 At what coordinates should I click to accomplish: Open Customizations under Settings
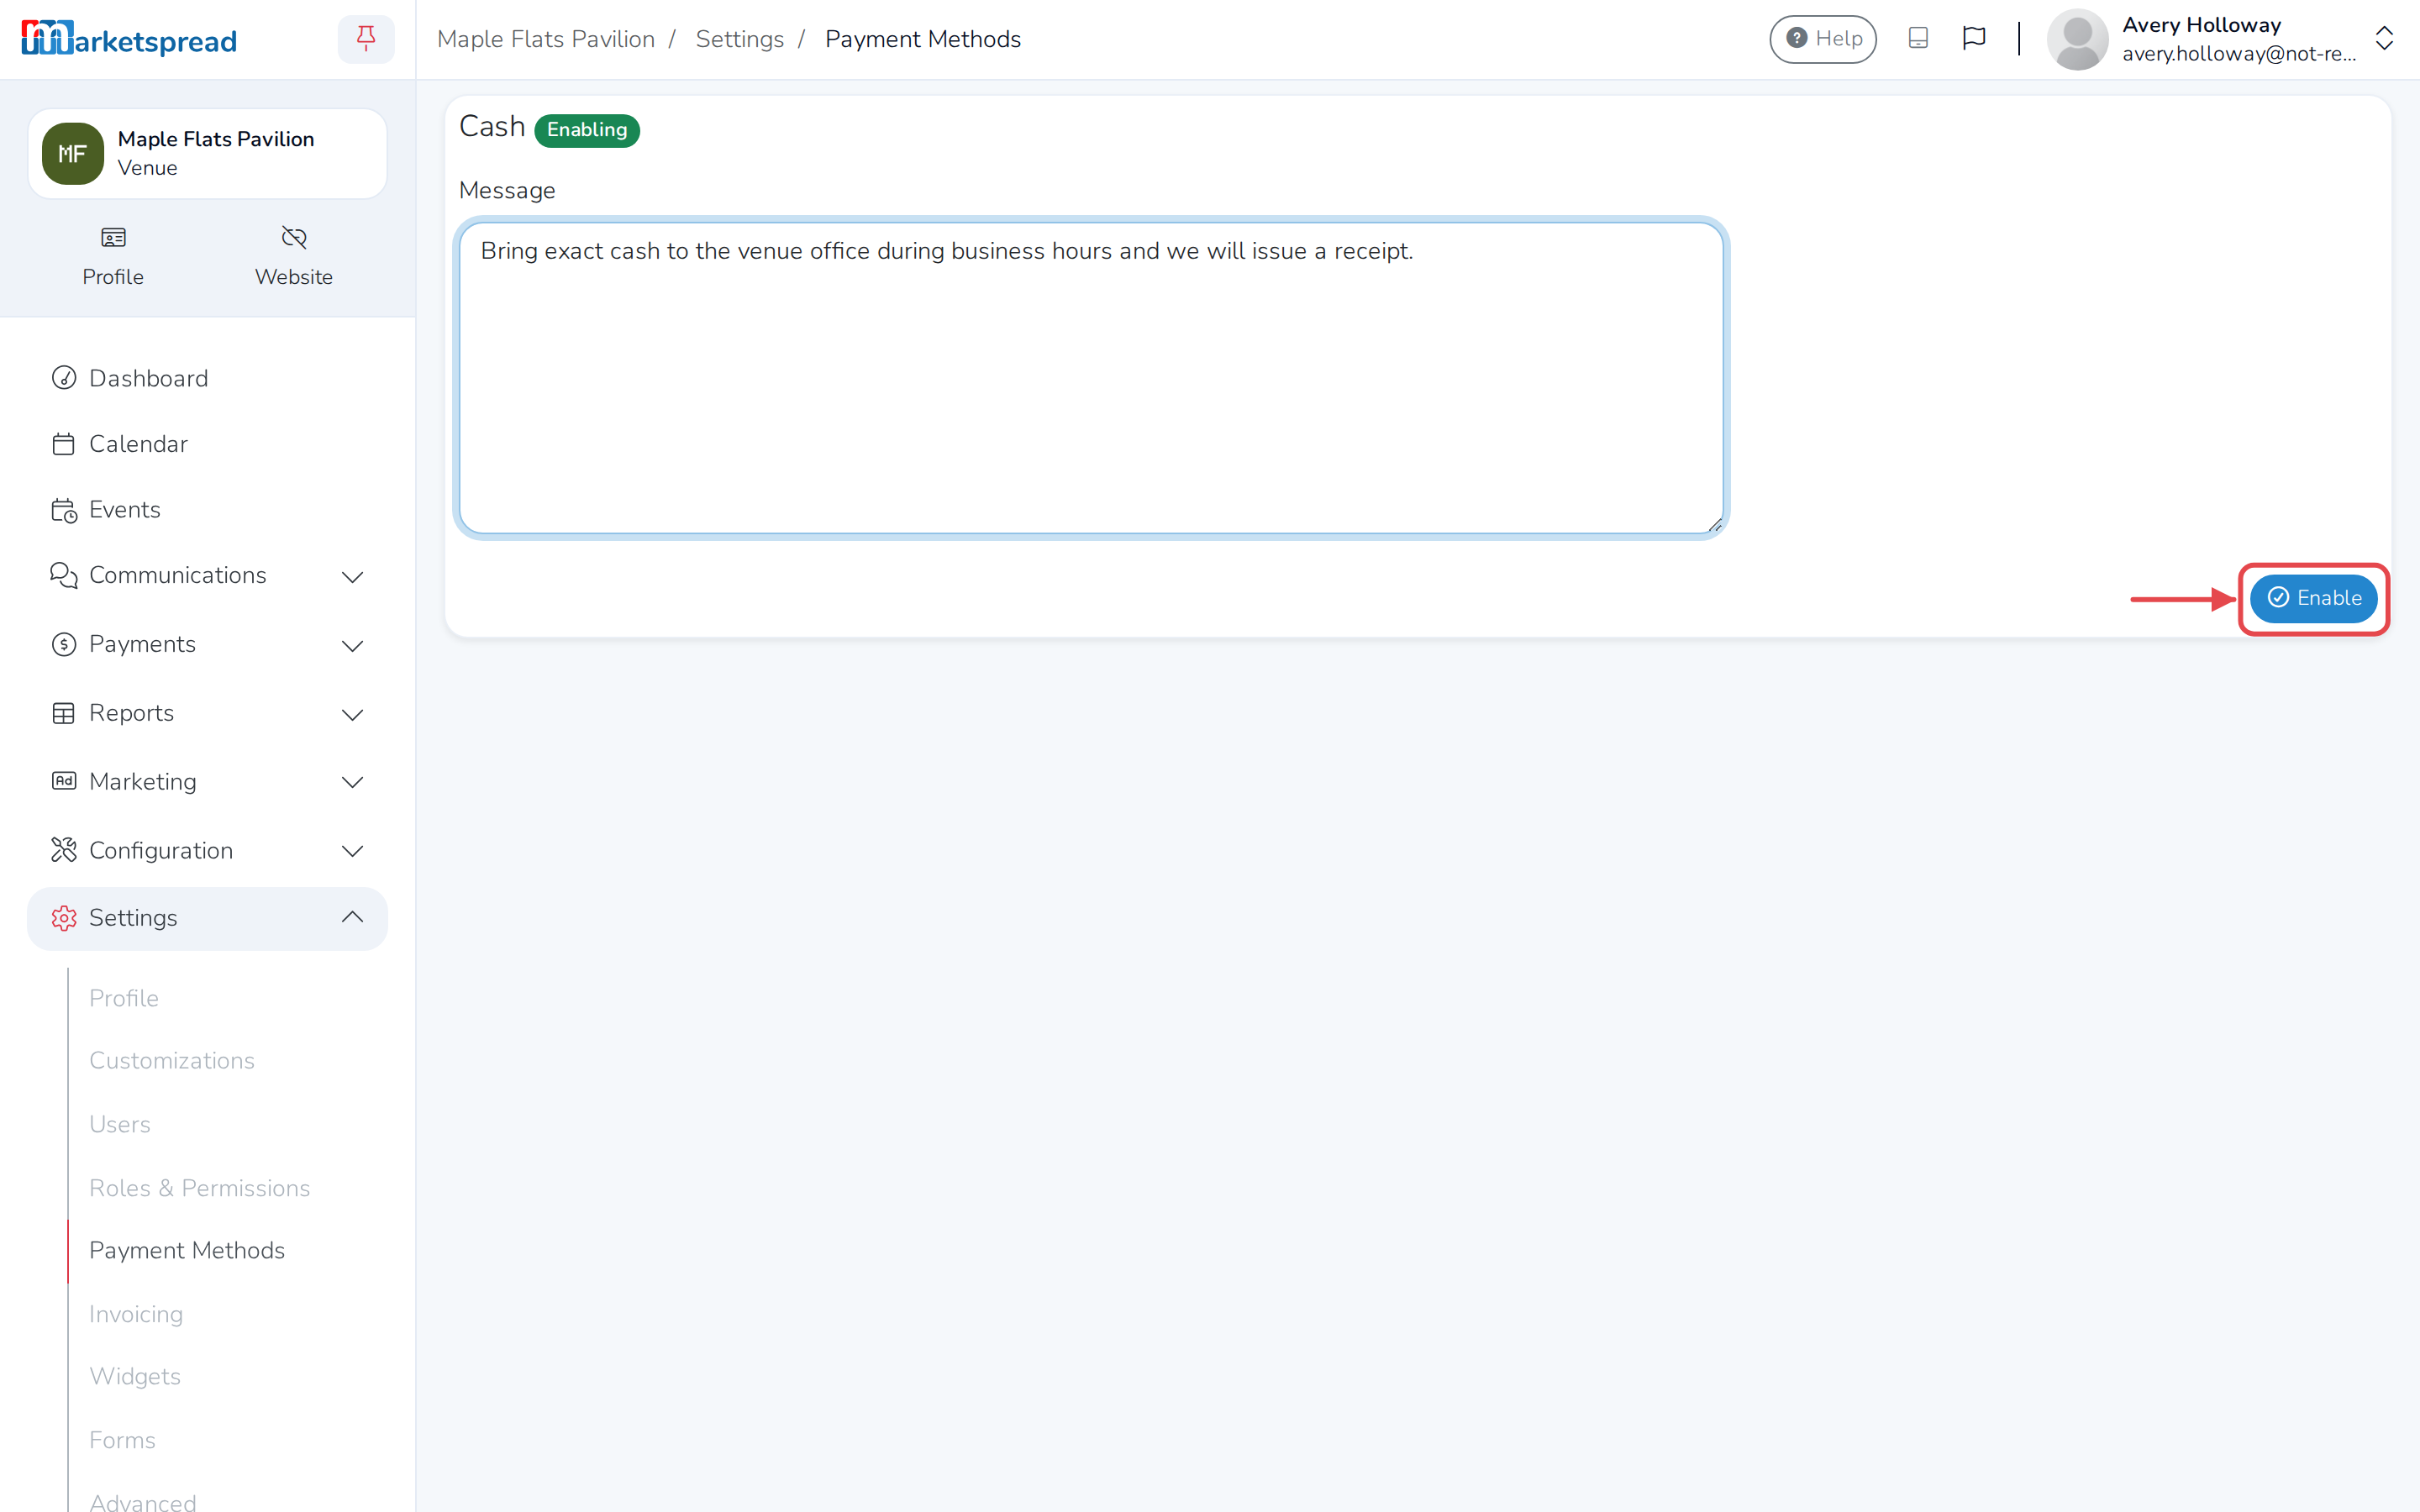172,1060
